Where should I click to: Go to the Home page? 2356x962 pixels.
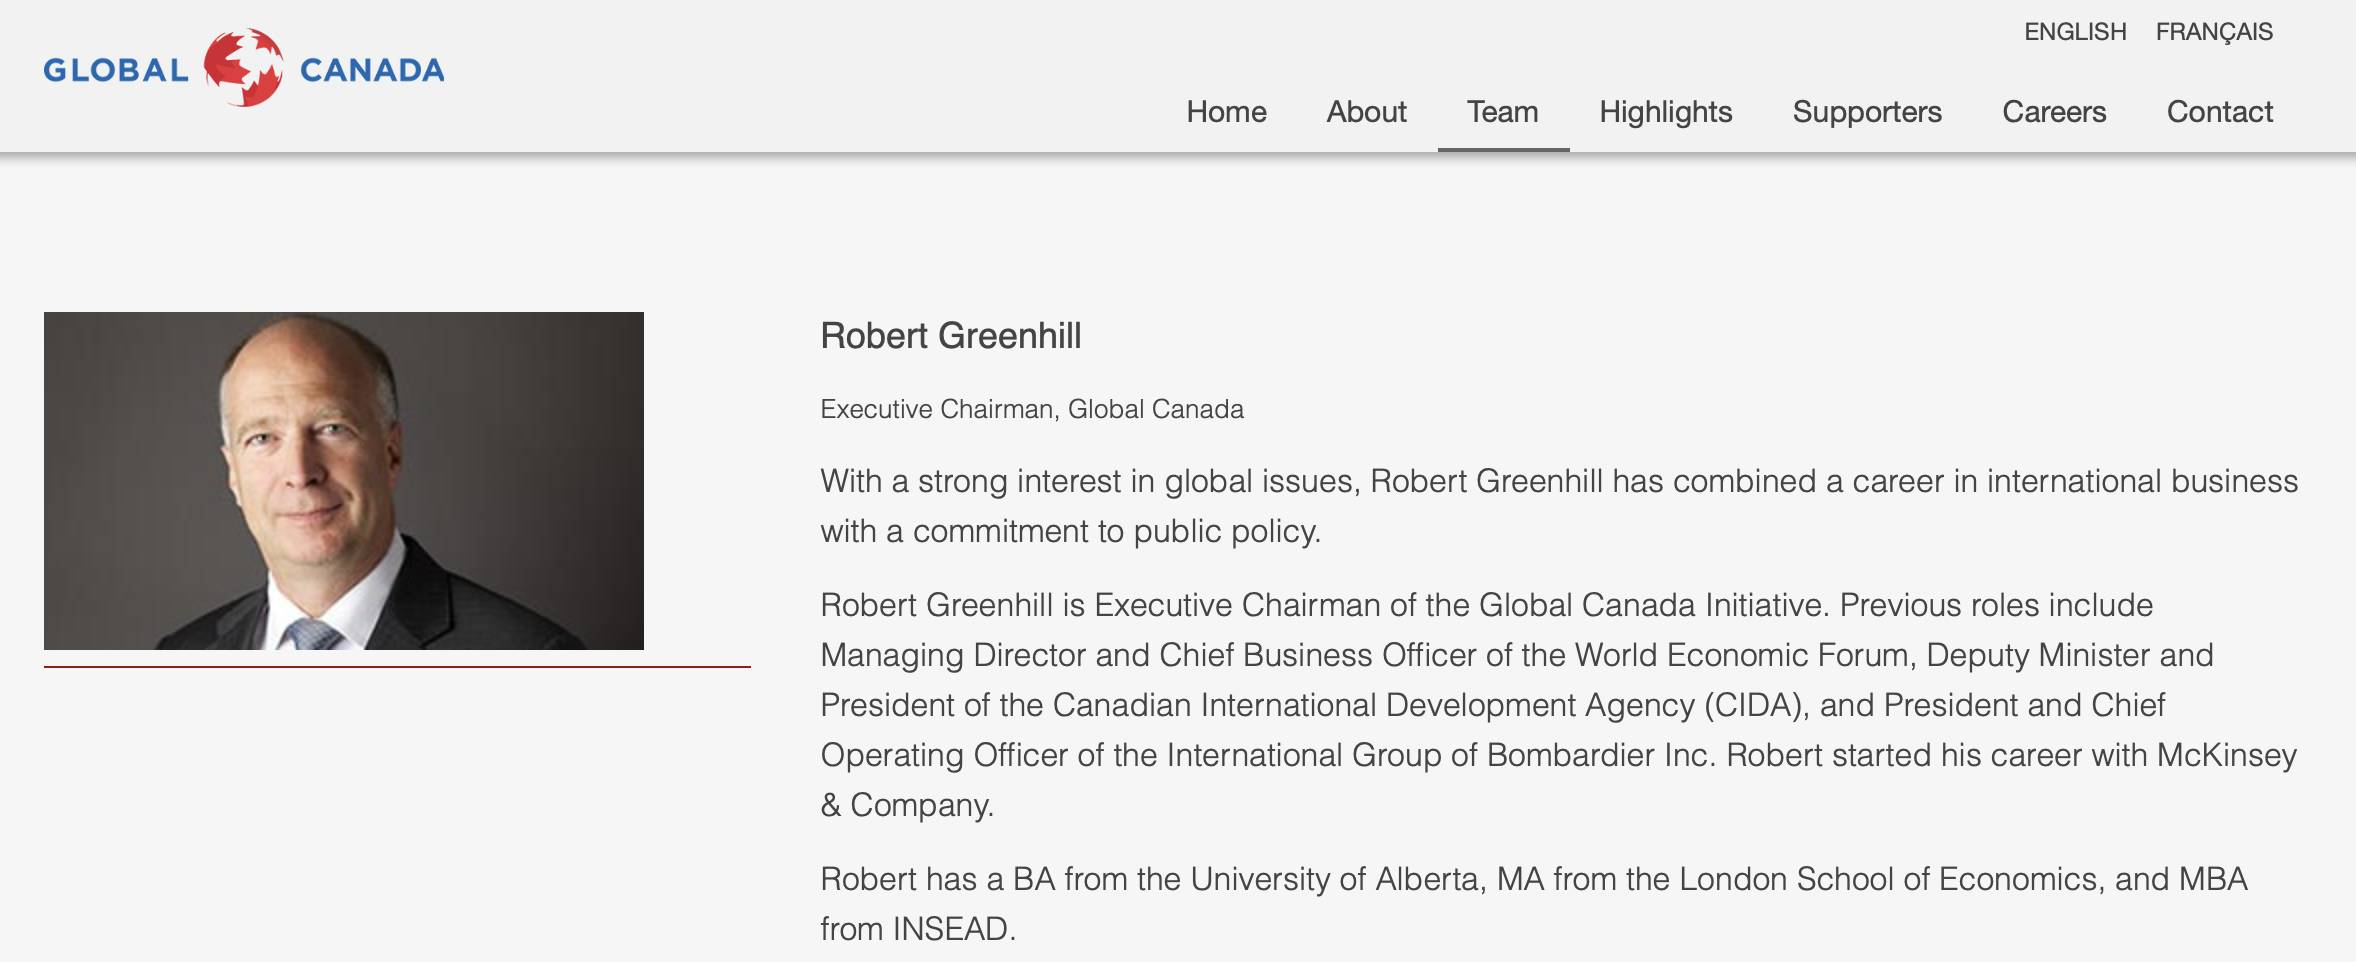pyautogui.click(x=1226, y=111)
